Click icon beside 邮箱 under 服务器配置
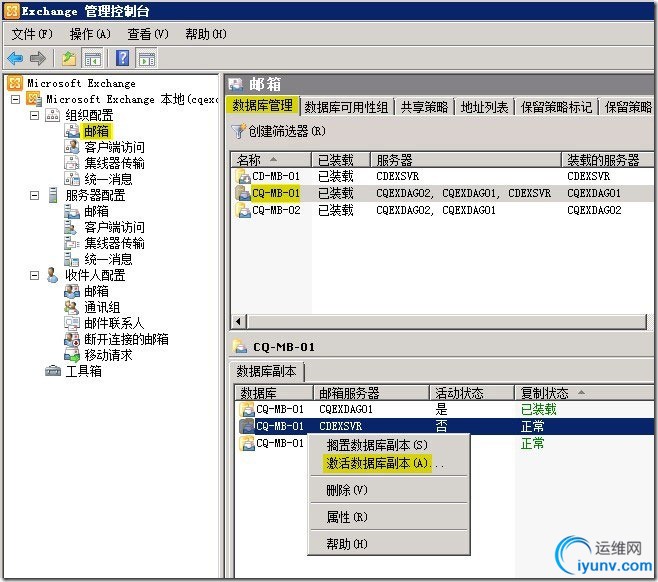This screenshot has height=582, width=658. coord(72,211)
